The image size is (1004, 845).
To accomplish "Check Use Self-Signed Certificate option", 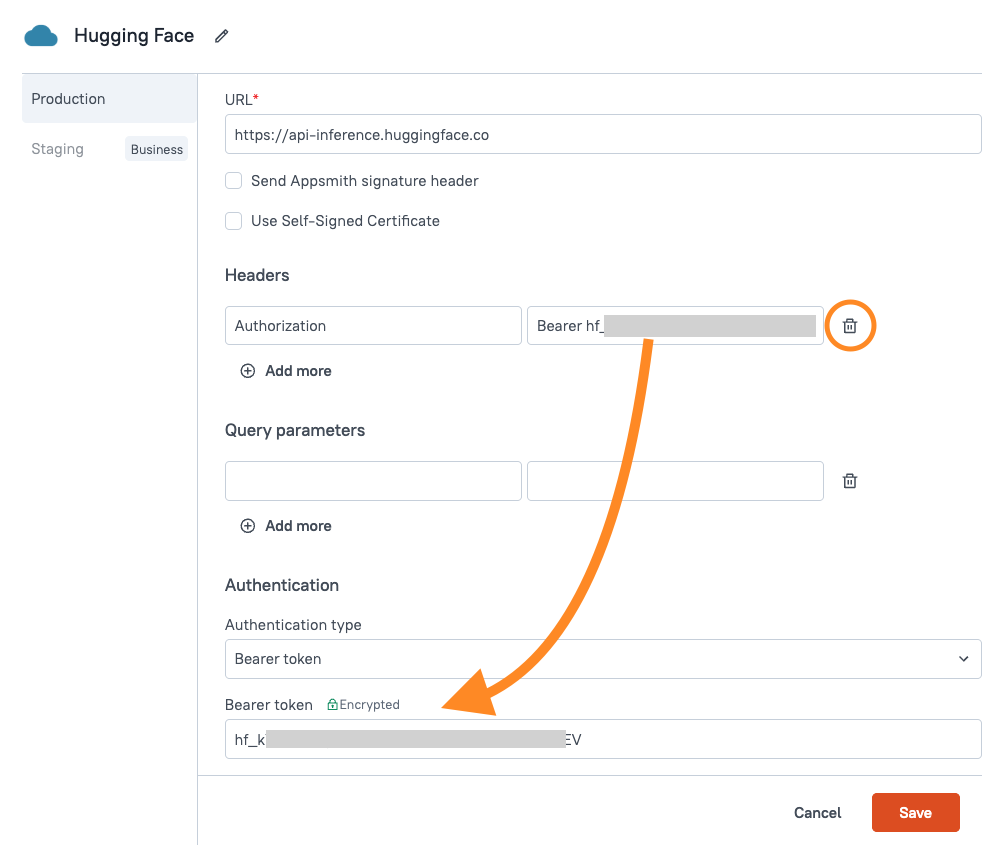I will click(x=234, y=221).
